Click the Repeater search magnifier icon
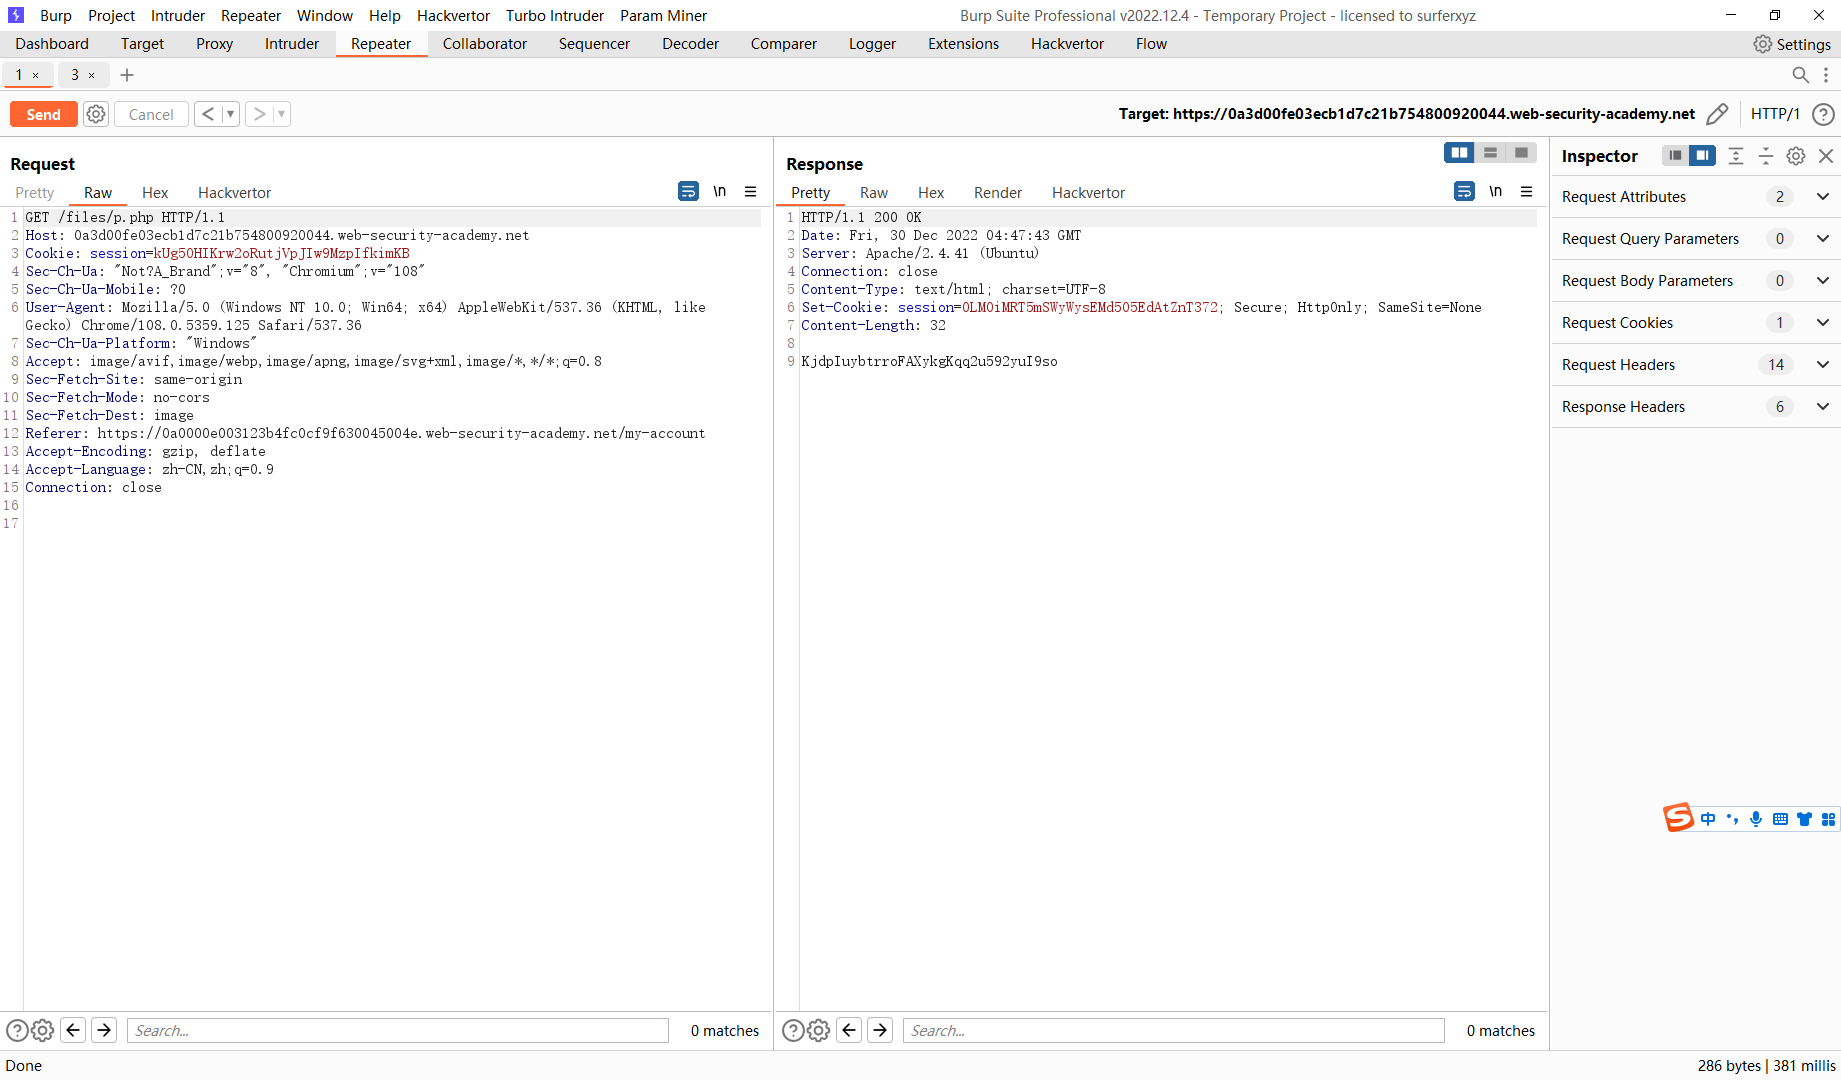This screenshot has height=1080, width=1841. click(1800, 75)
